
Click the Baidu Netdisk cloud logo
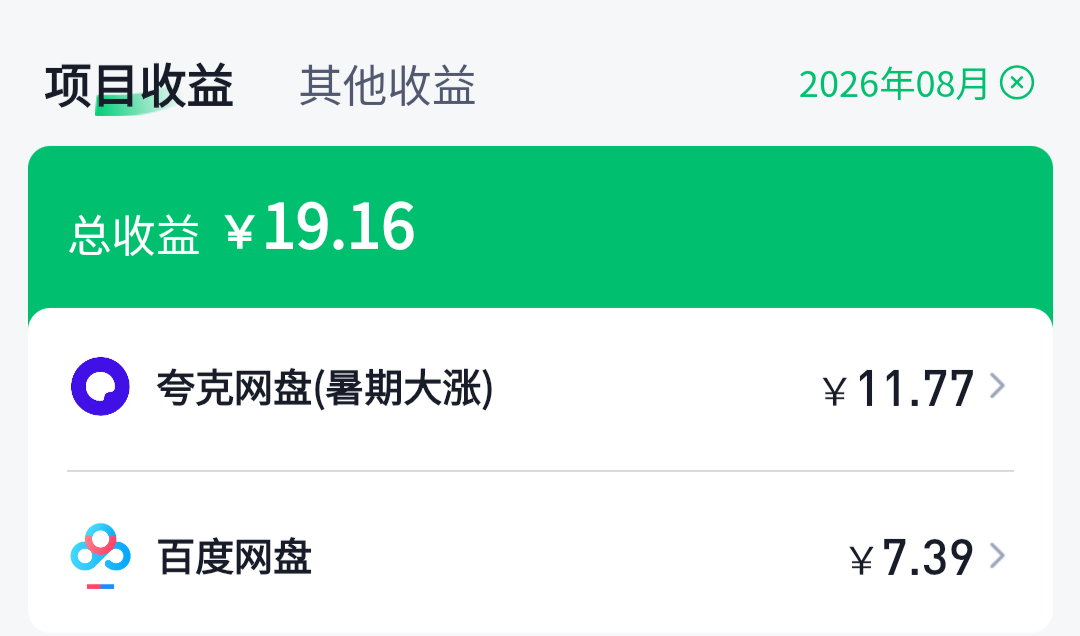coord(101,555)
